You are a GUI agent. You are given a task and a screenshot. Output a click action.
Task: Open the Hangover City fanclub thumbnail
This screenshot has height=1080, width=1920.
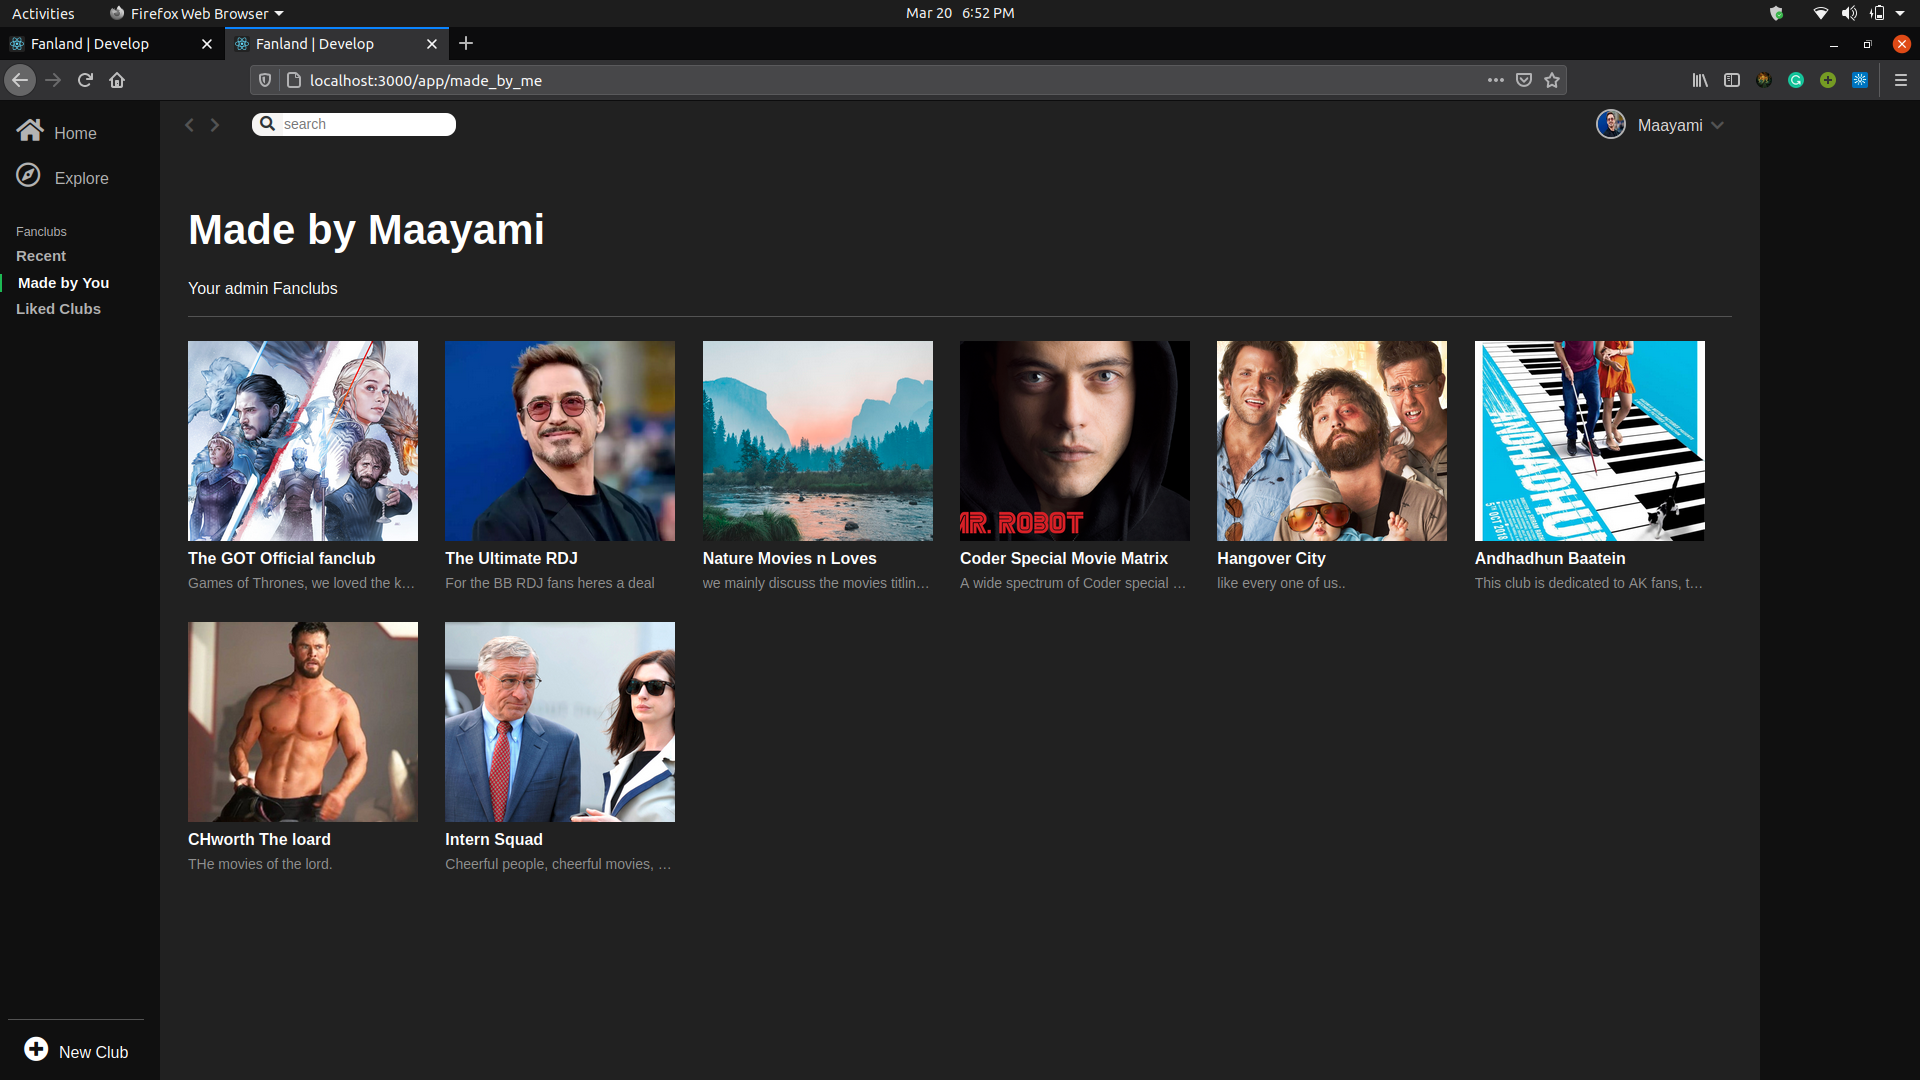coord(1331,440)
